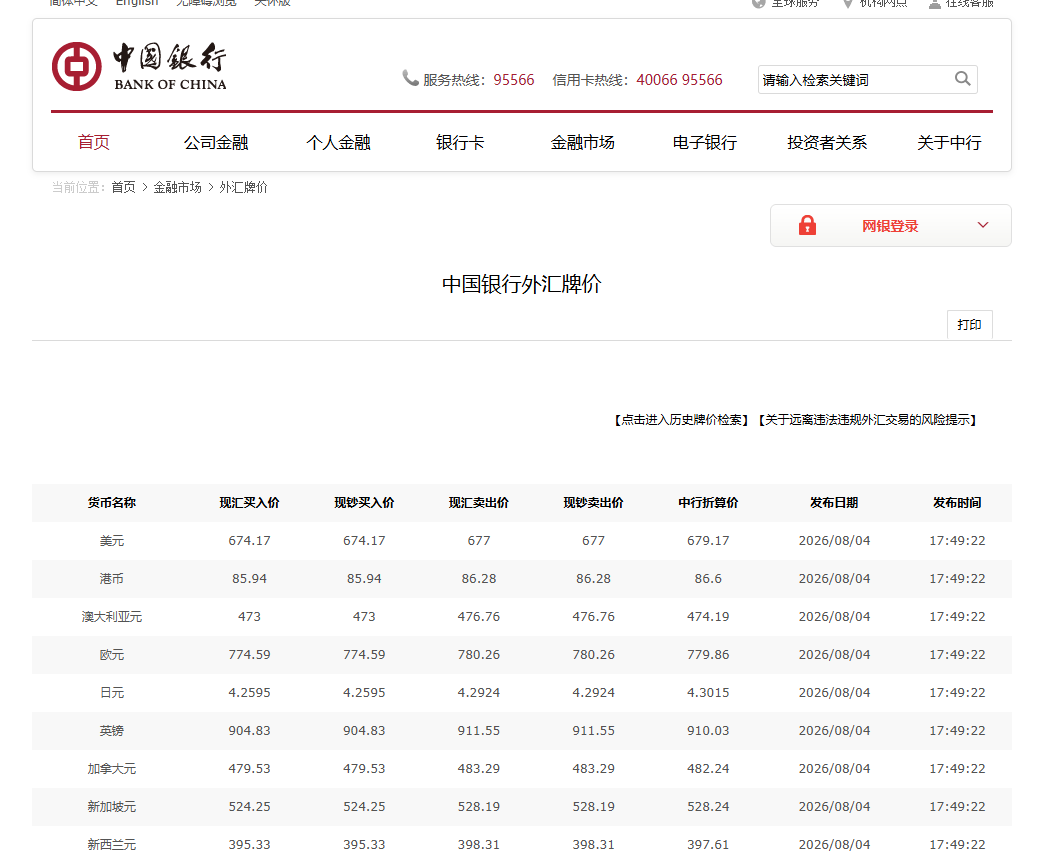The image size is (1043, 864).
Task: Click 英镑 现汇卖出价 911.55 cell
Action: (x=479, y=730)
